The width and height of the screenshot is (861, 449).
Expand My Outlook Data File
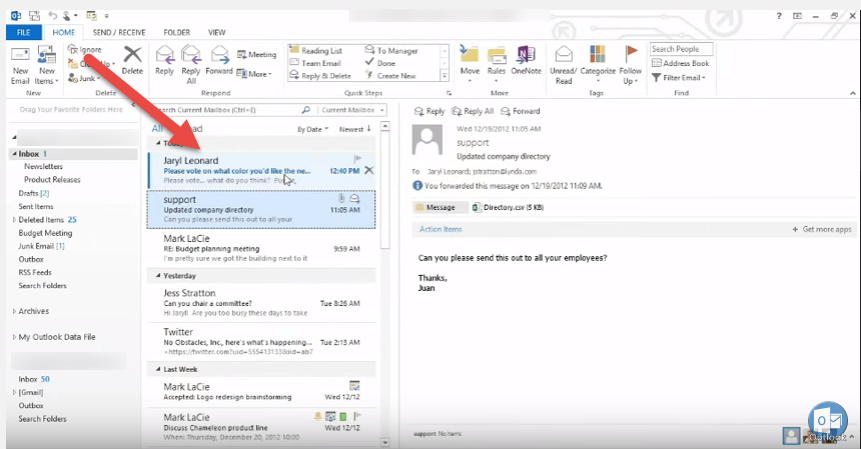point(14,337)
